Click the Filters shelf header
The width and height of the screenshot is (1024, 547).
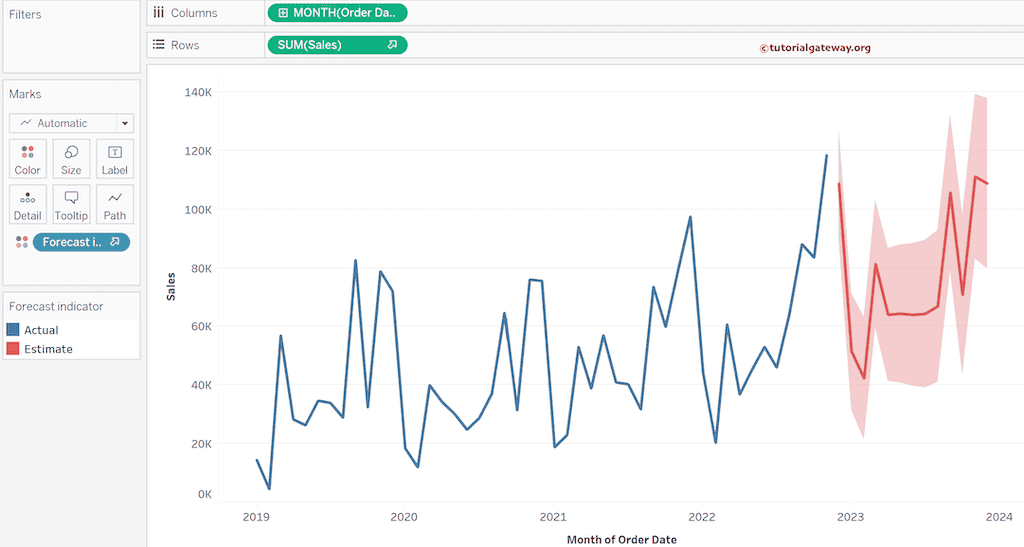(x=25, y=15)
